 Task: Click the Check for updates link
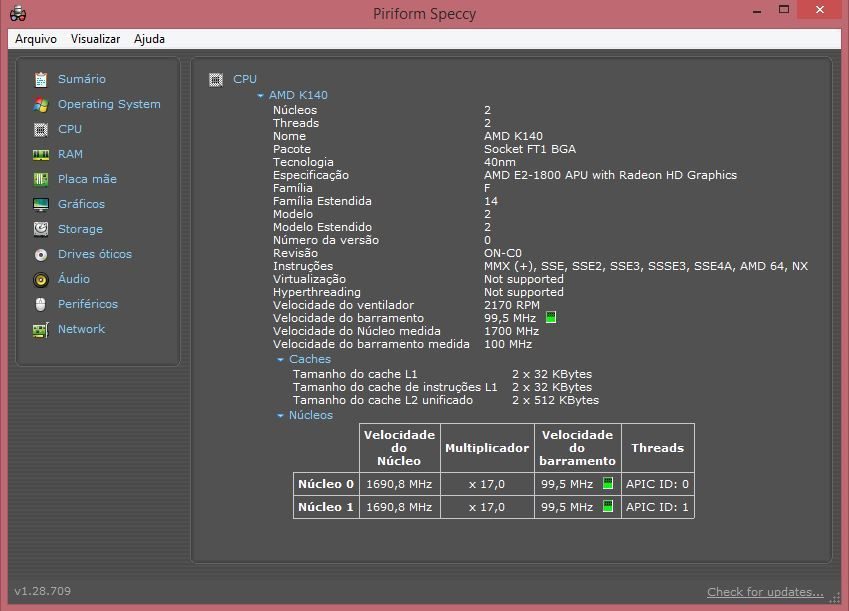point(765,592)
